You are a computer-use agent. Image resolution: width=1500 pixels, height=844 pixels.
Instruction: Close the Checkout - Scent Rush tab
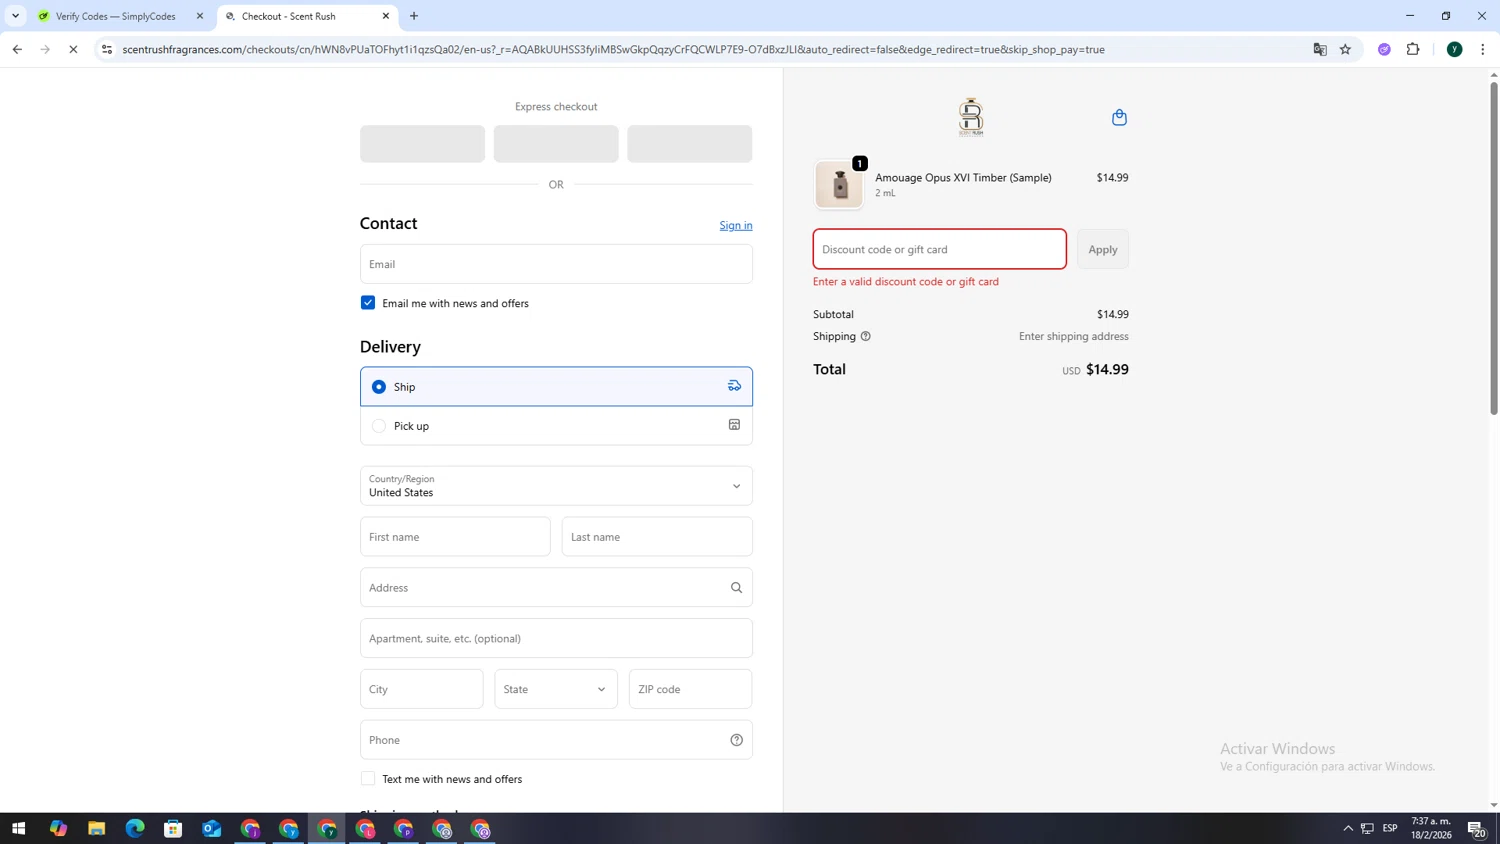pos(386,16)
